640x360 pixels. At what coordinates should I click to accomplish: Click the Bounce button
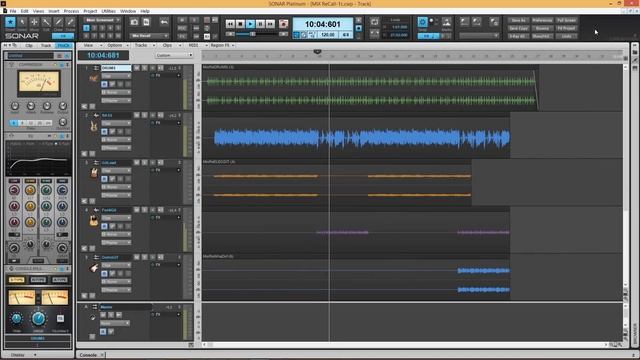tap(542, 28)
